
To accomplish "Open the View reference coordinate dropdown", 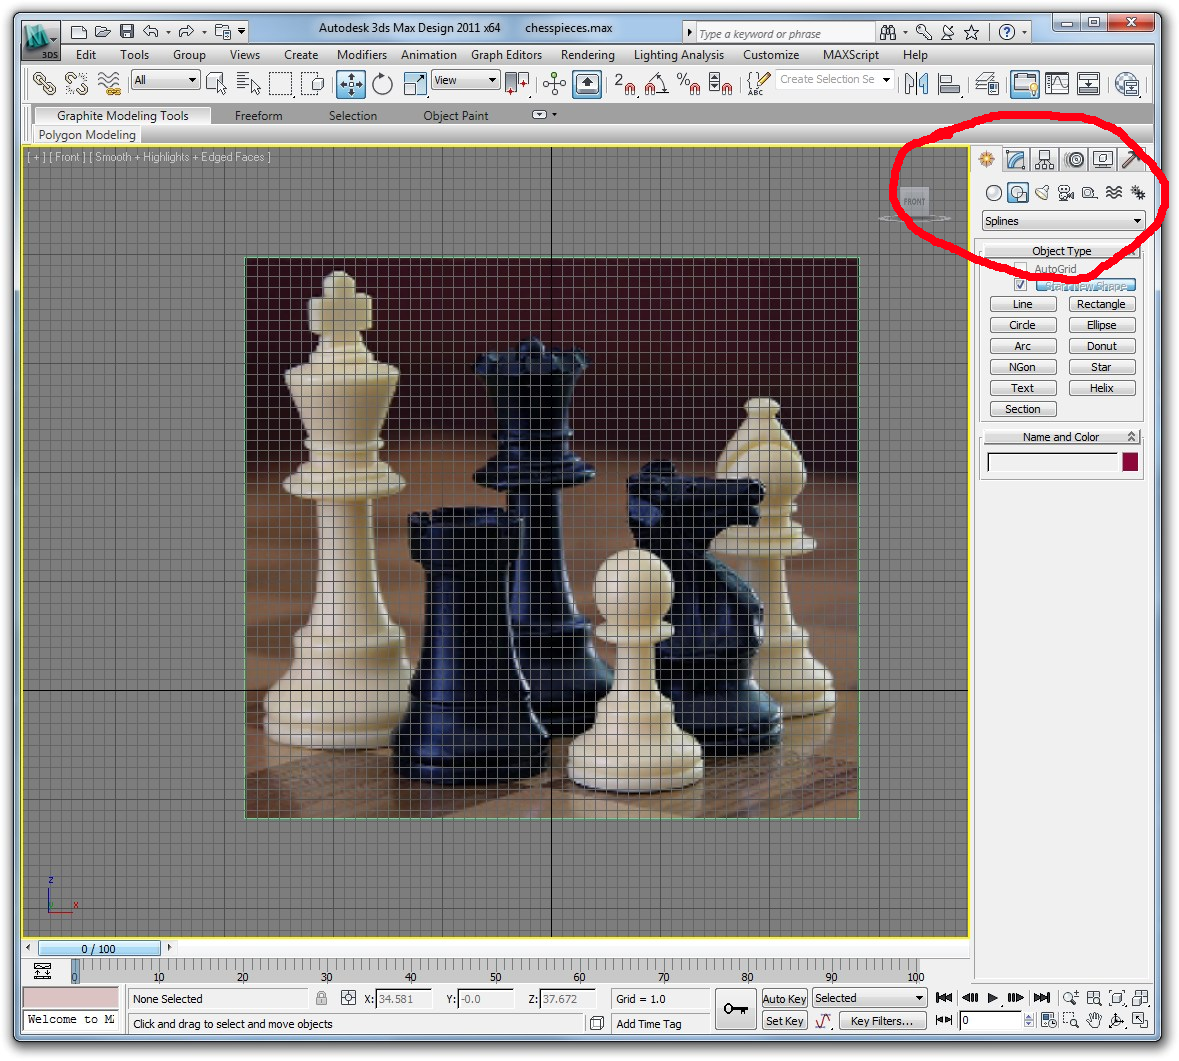I will [x=465, y=80].
